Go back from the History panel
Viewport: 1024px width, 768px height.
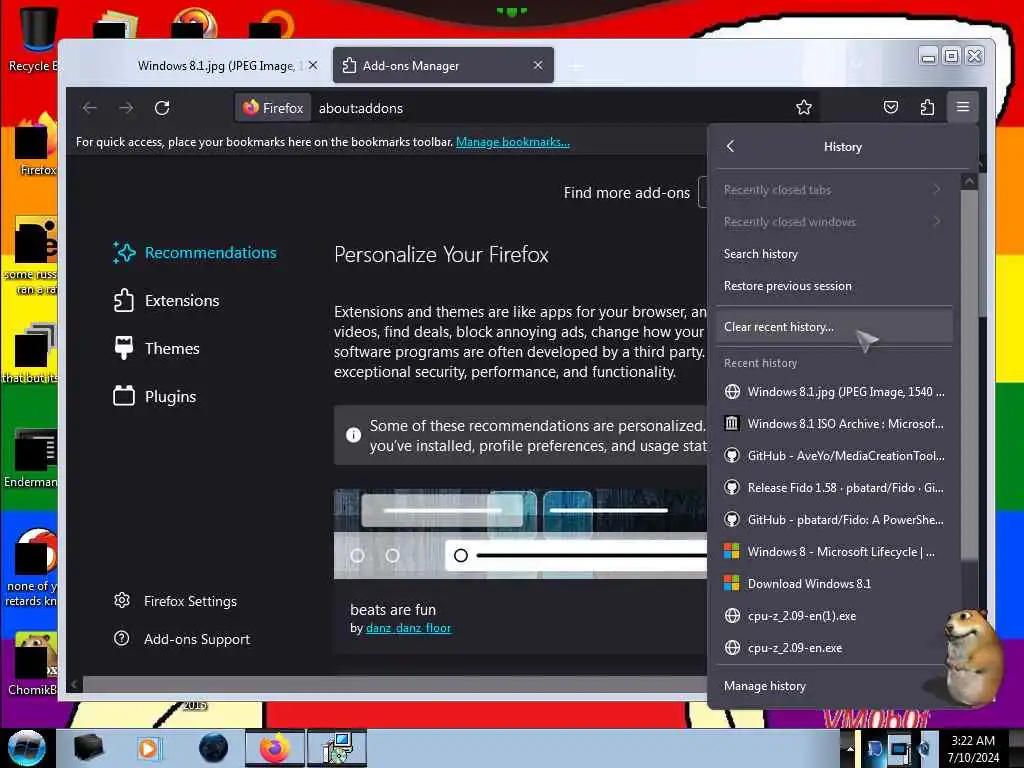pyautogui.click(x=731, y=146)
